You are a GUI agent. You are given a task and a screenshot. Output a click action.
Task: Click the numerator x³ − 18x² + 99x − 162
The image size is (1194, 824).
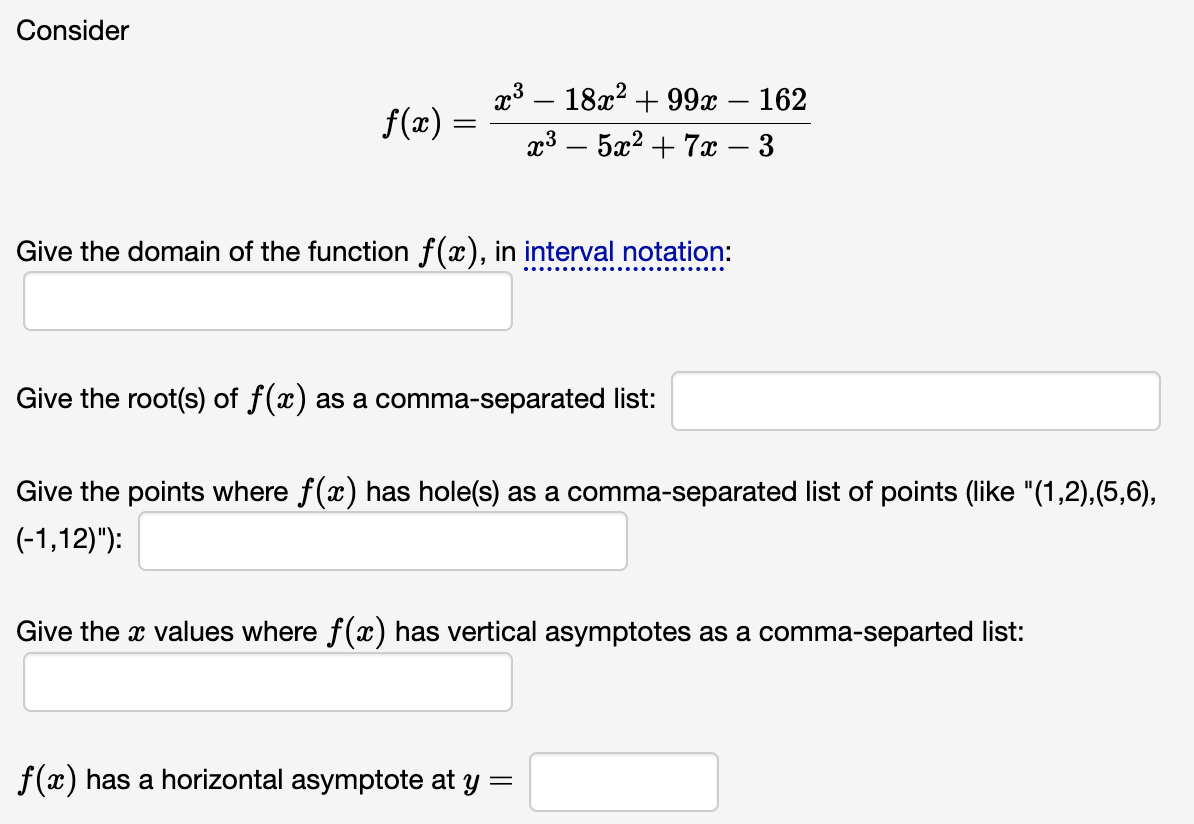pyautogui.click(x=650, y=99)
